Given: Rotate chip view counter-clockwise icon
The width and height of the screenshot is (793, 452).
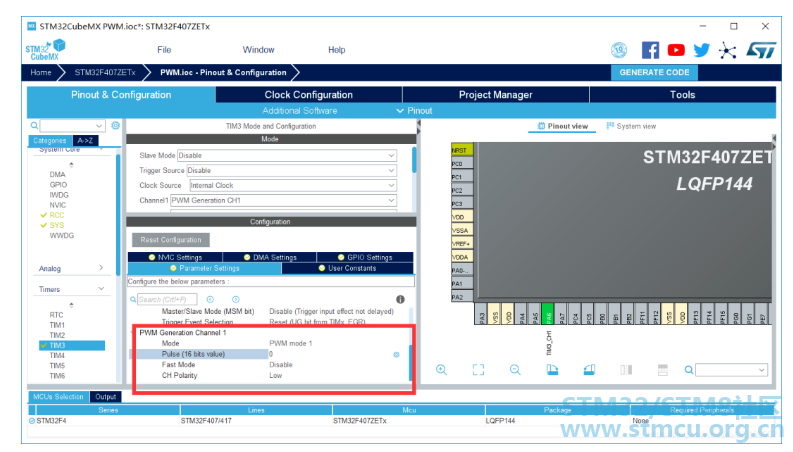Looking at the screenshot, I should click(x=589, y=370).
